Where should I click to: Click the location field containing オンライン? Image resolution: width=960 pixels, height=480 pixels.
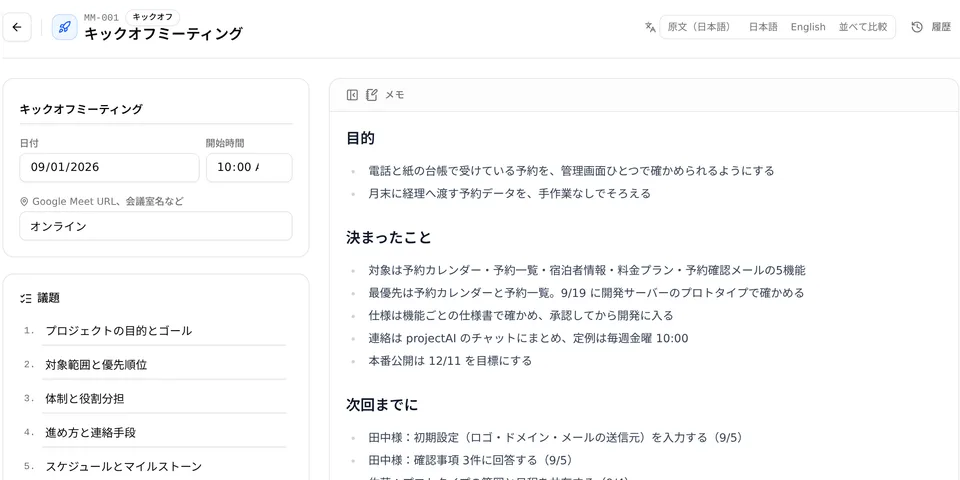point(156,226)
